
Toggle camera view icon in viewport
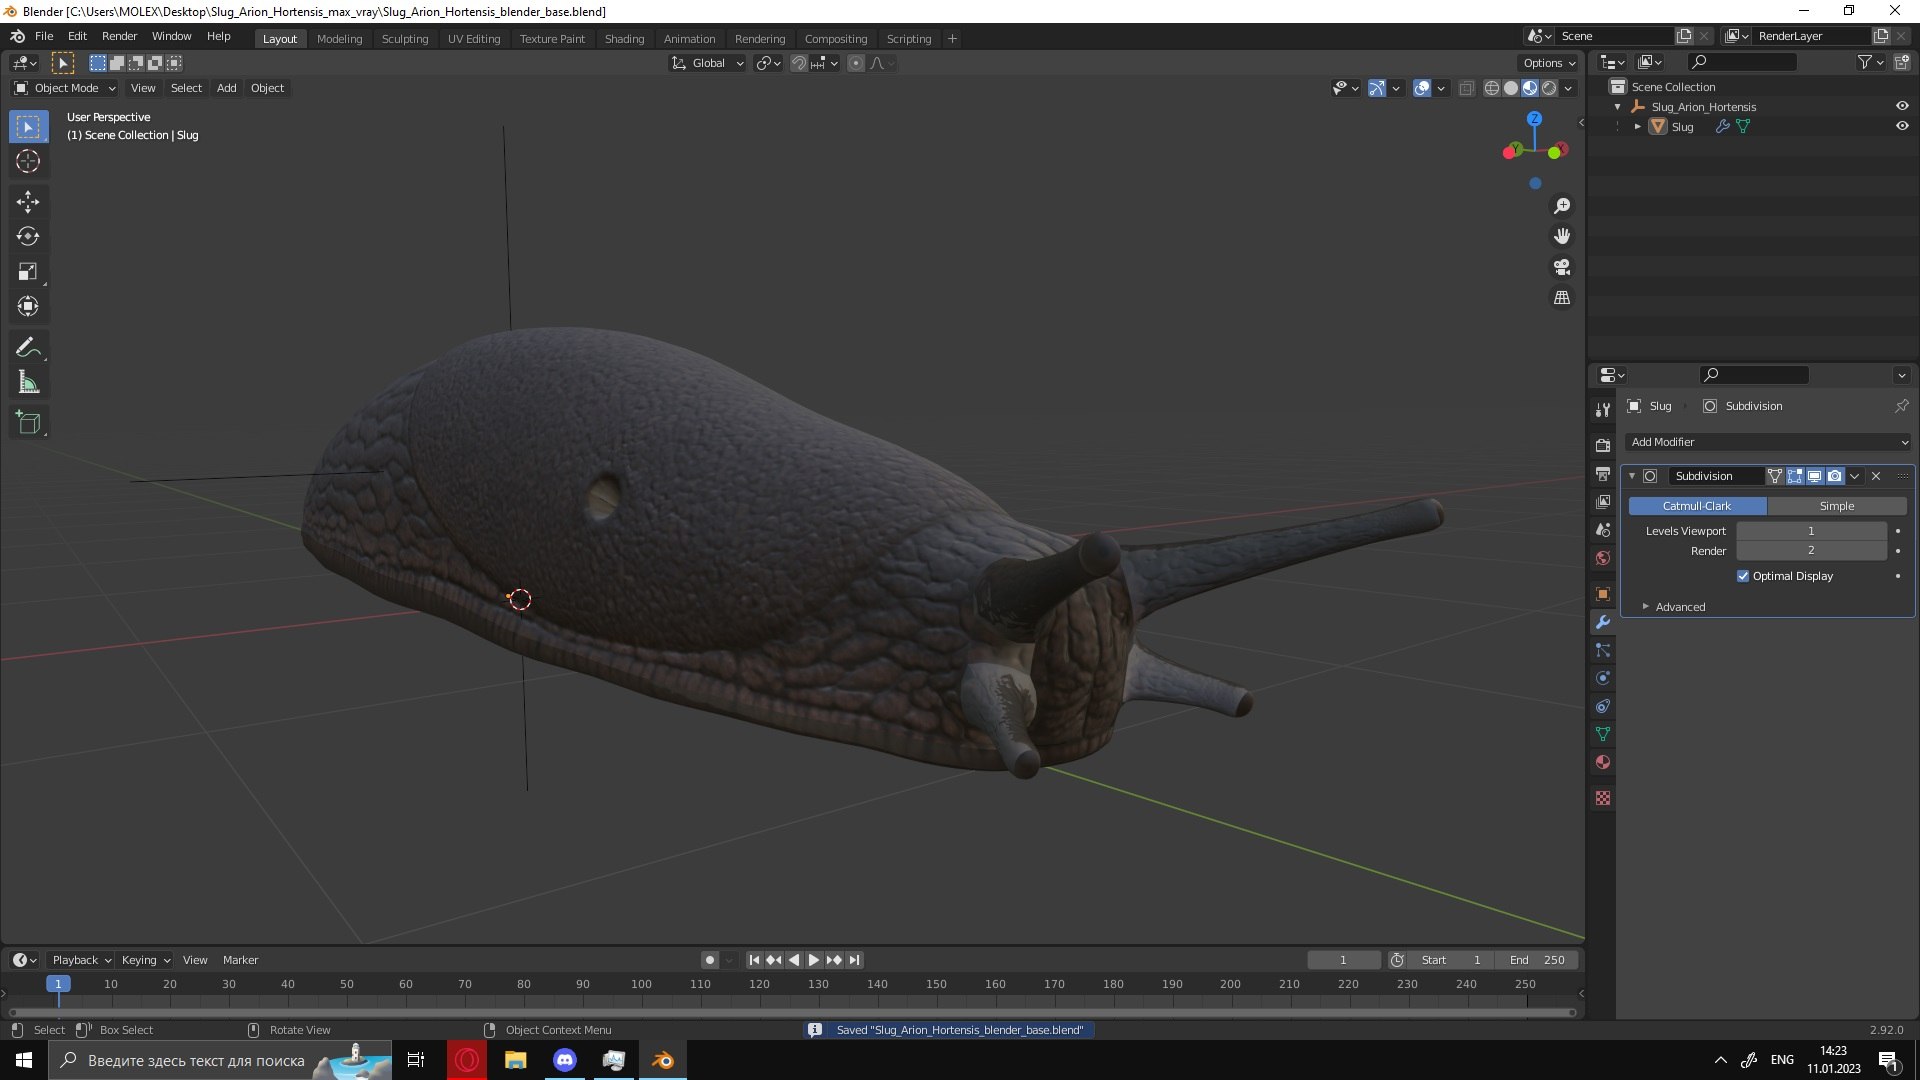click(x=1562, y=268)
